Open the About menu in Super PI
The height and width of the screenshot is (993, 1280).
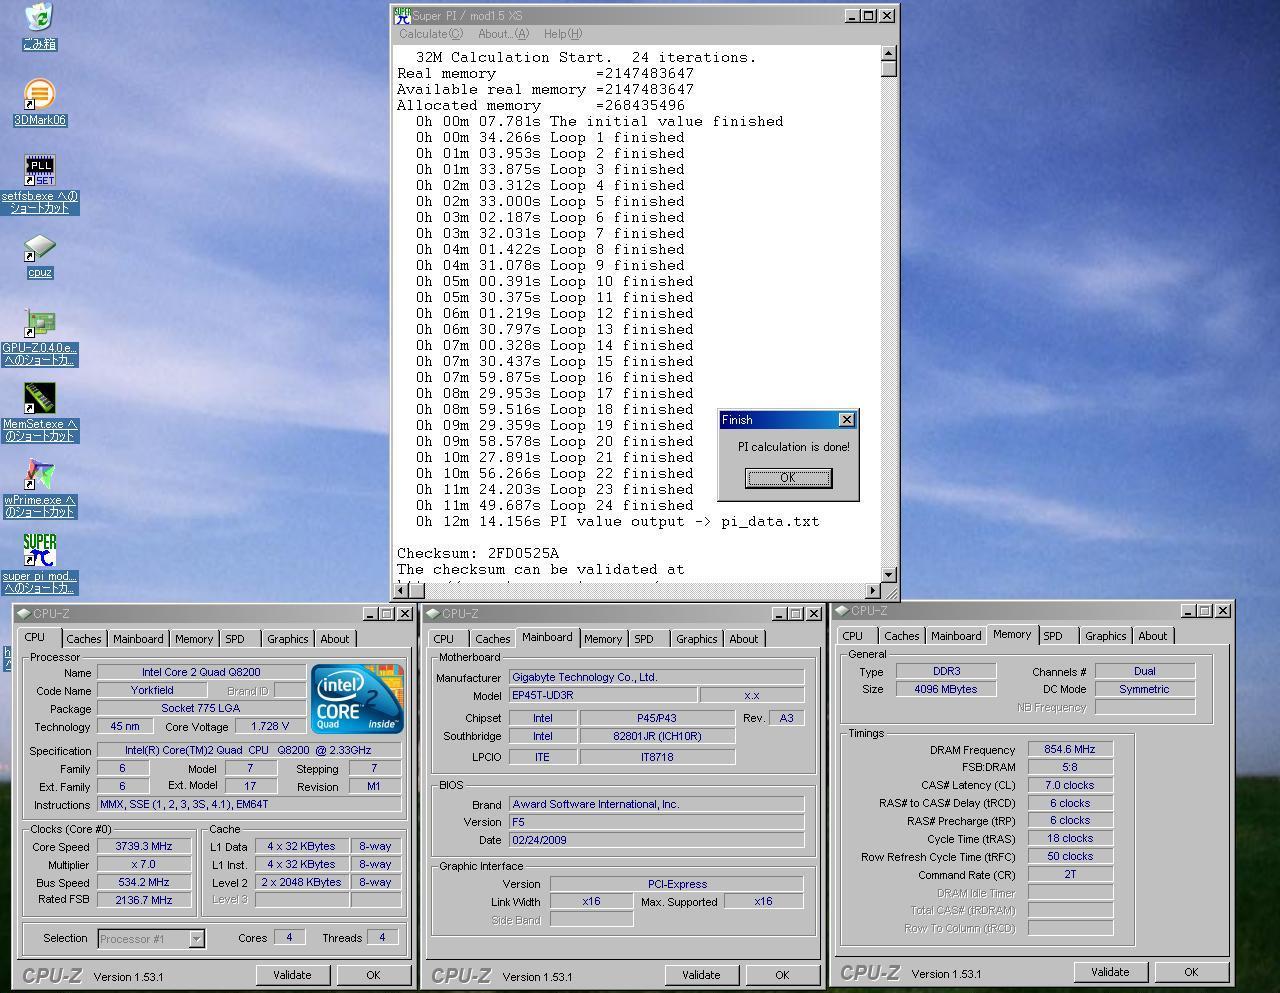(x=503, y=34)
